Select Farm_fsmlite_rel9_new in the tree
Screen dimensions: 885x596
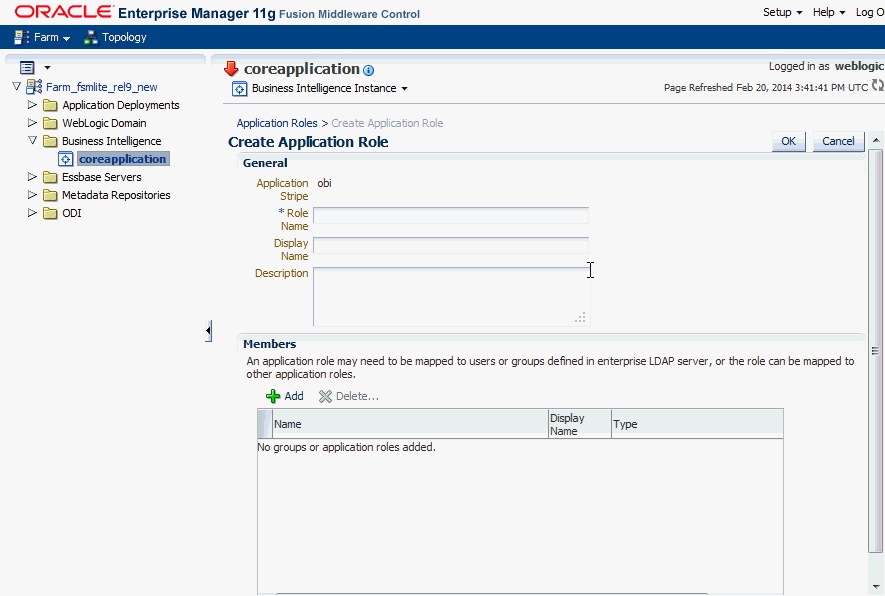[102, 87]
